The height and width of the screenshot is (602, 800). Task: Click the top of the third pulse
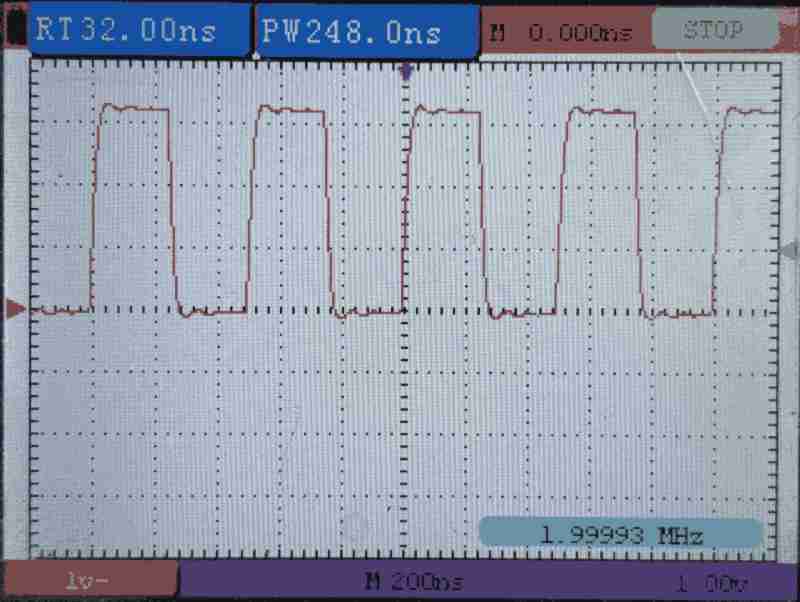[445, 110]
